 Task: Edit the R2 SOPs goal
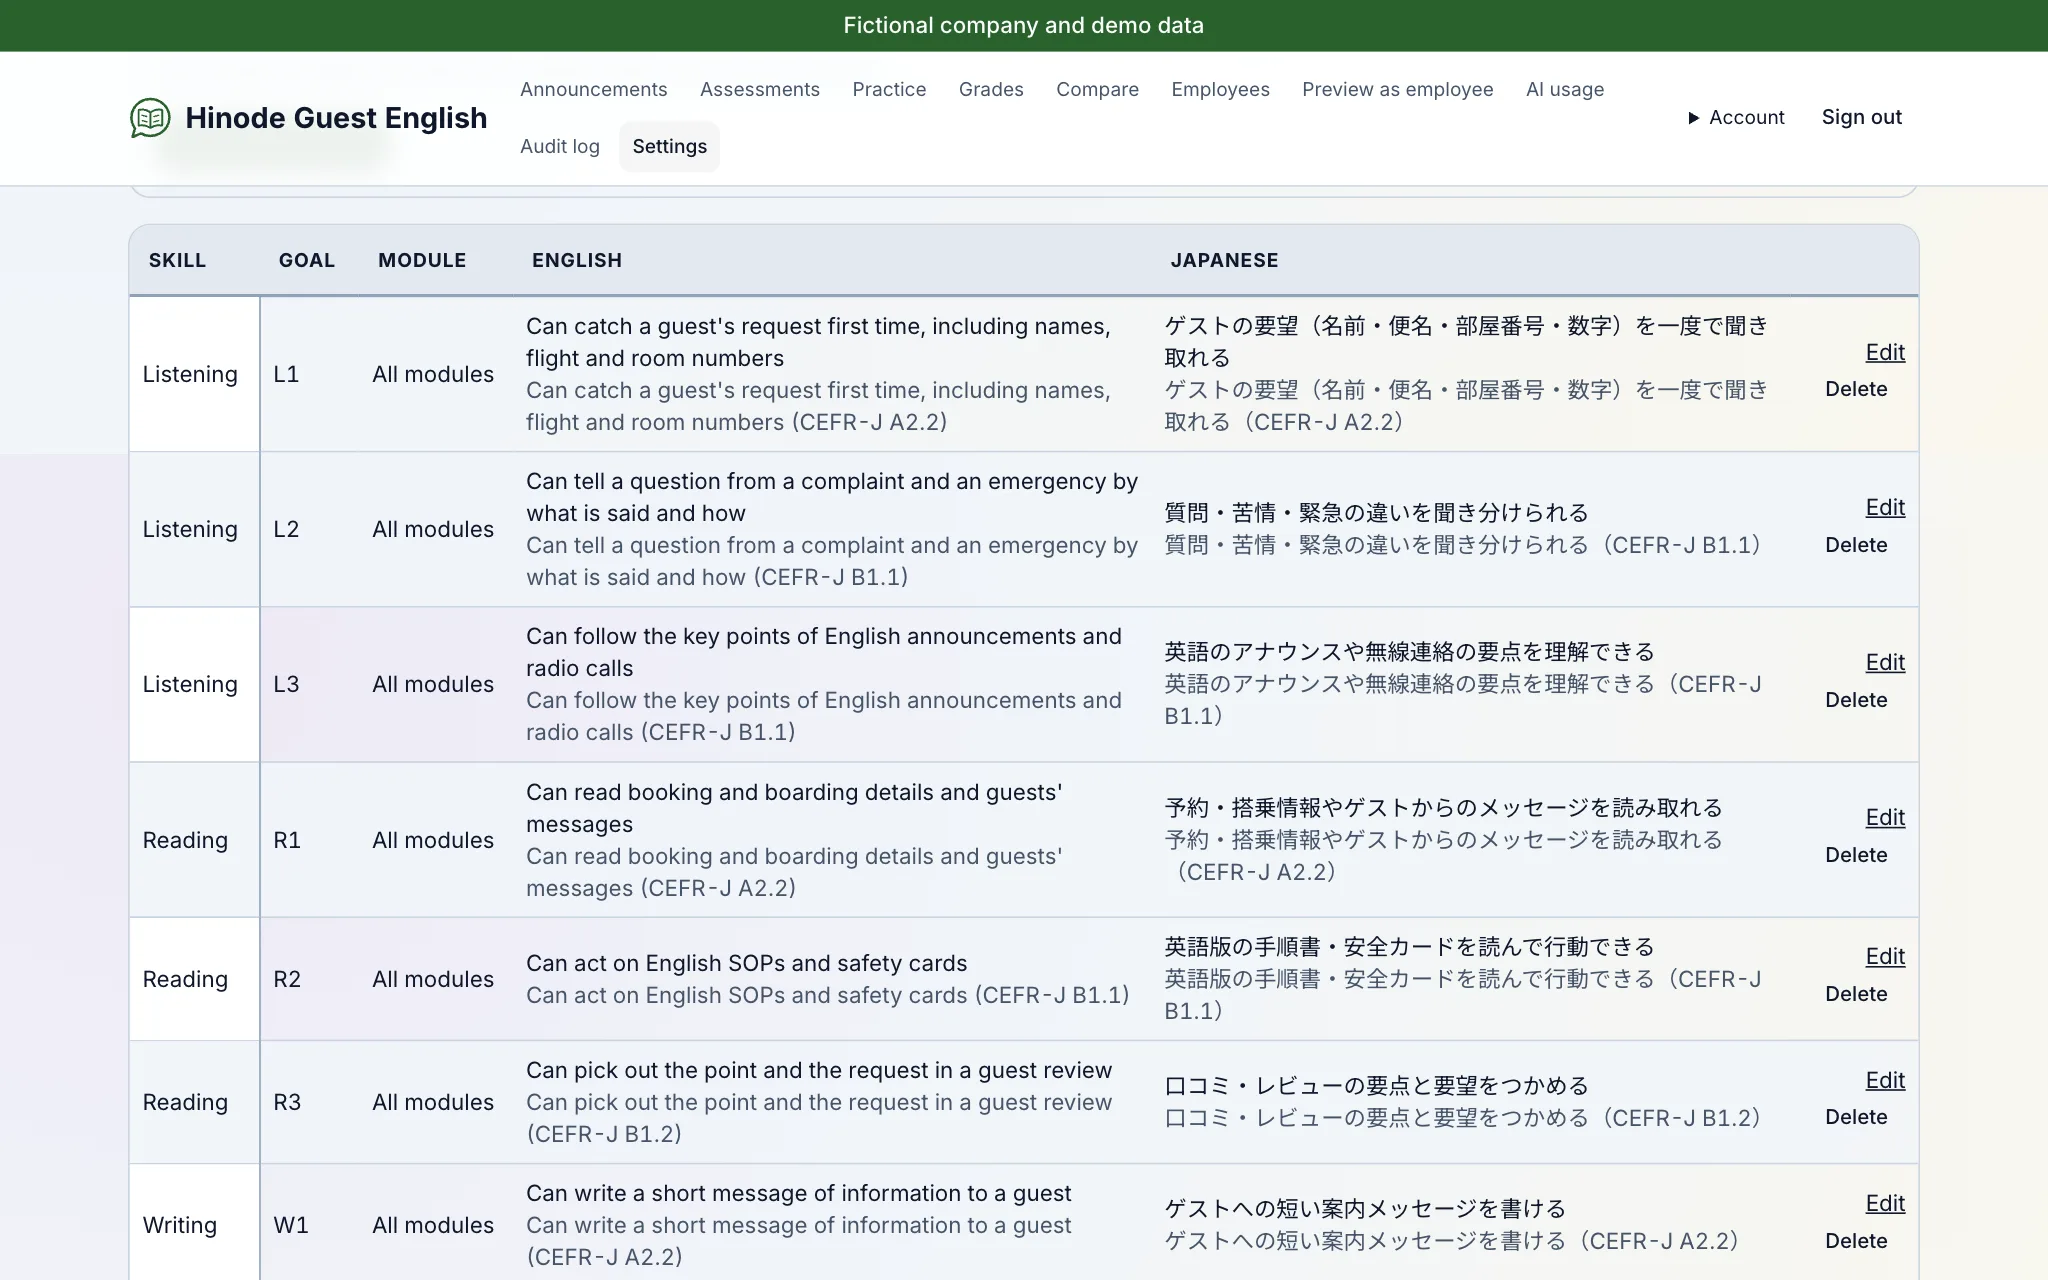(1885, 956)
